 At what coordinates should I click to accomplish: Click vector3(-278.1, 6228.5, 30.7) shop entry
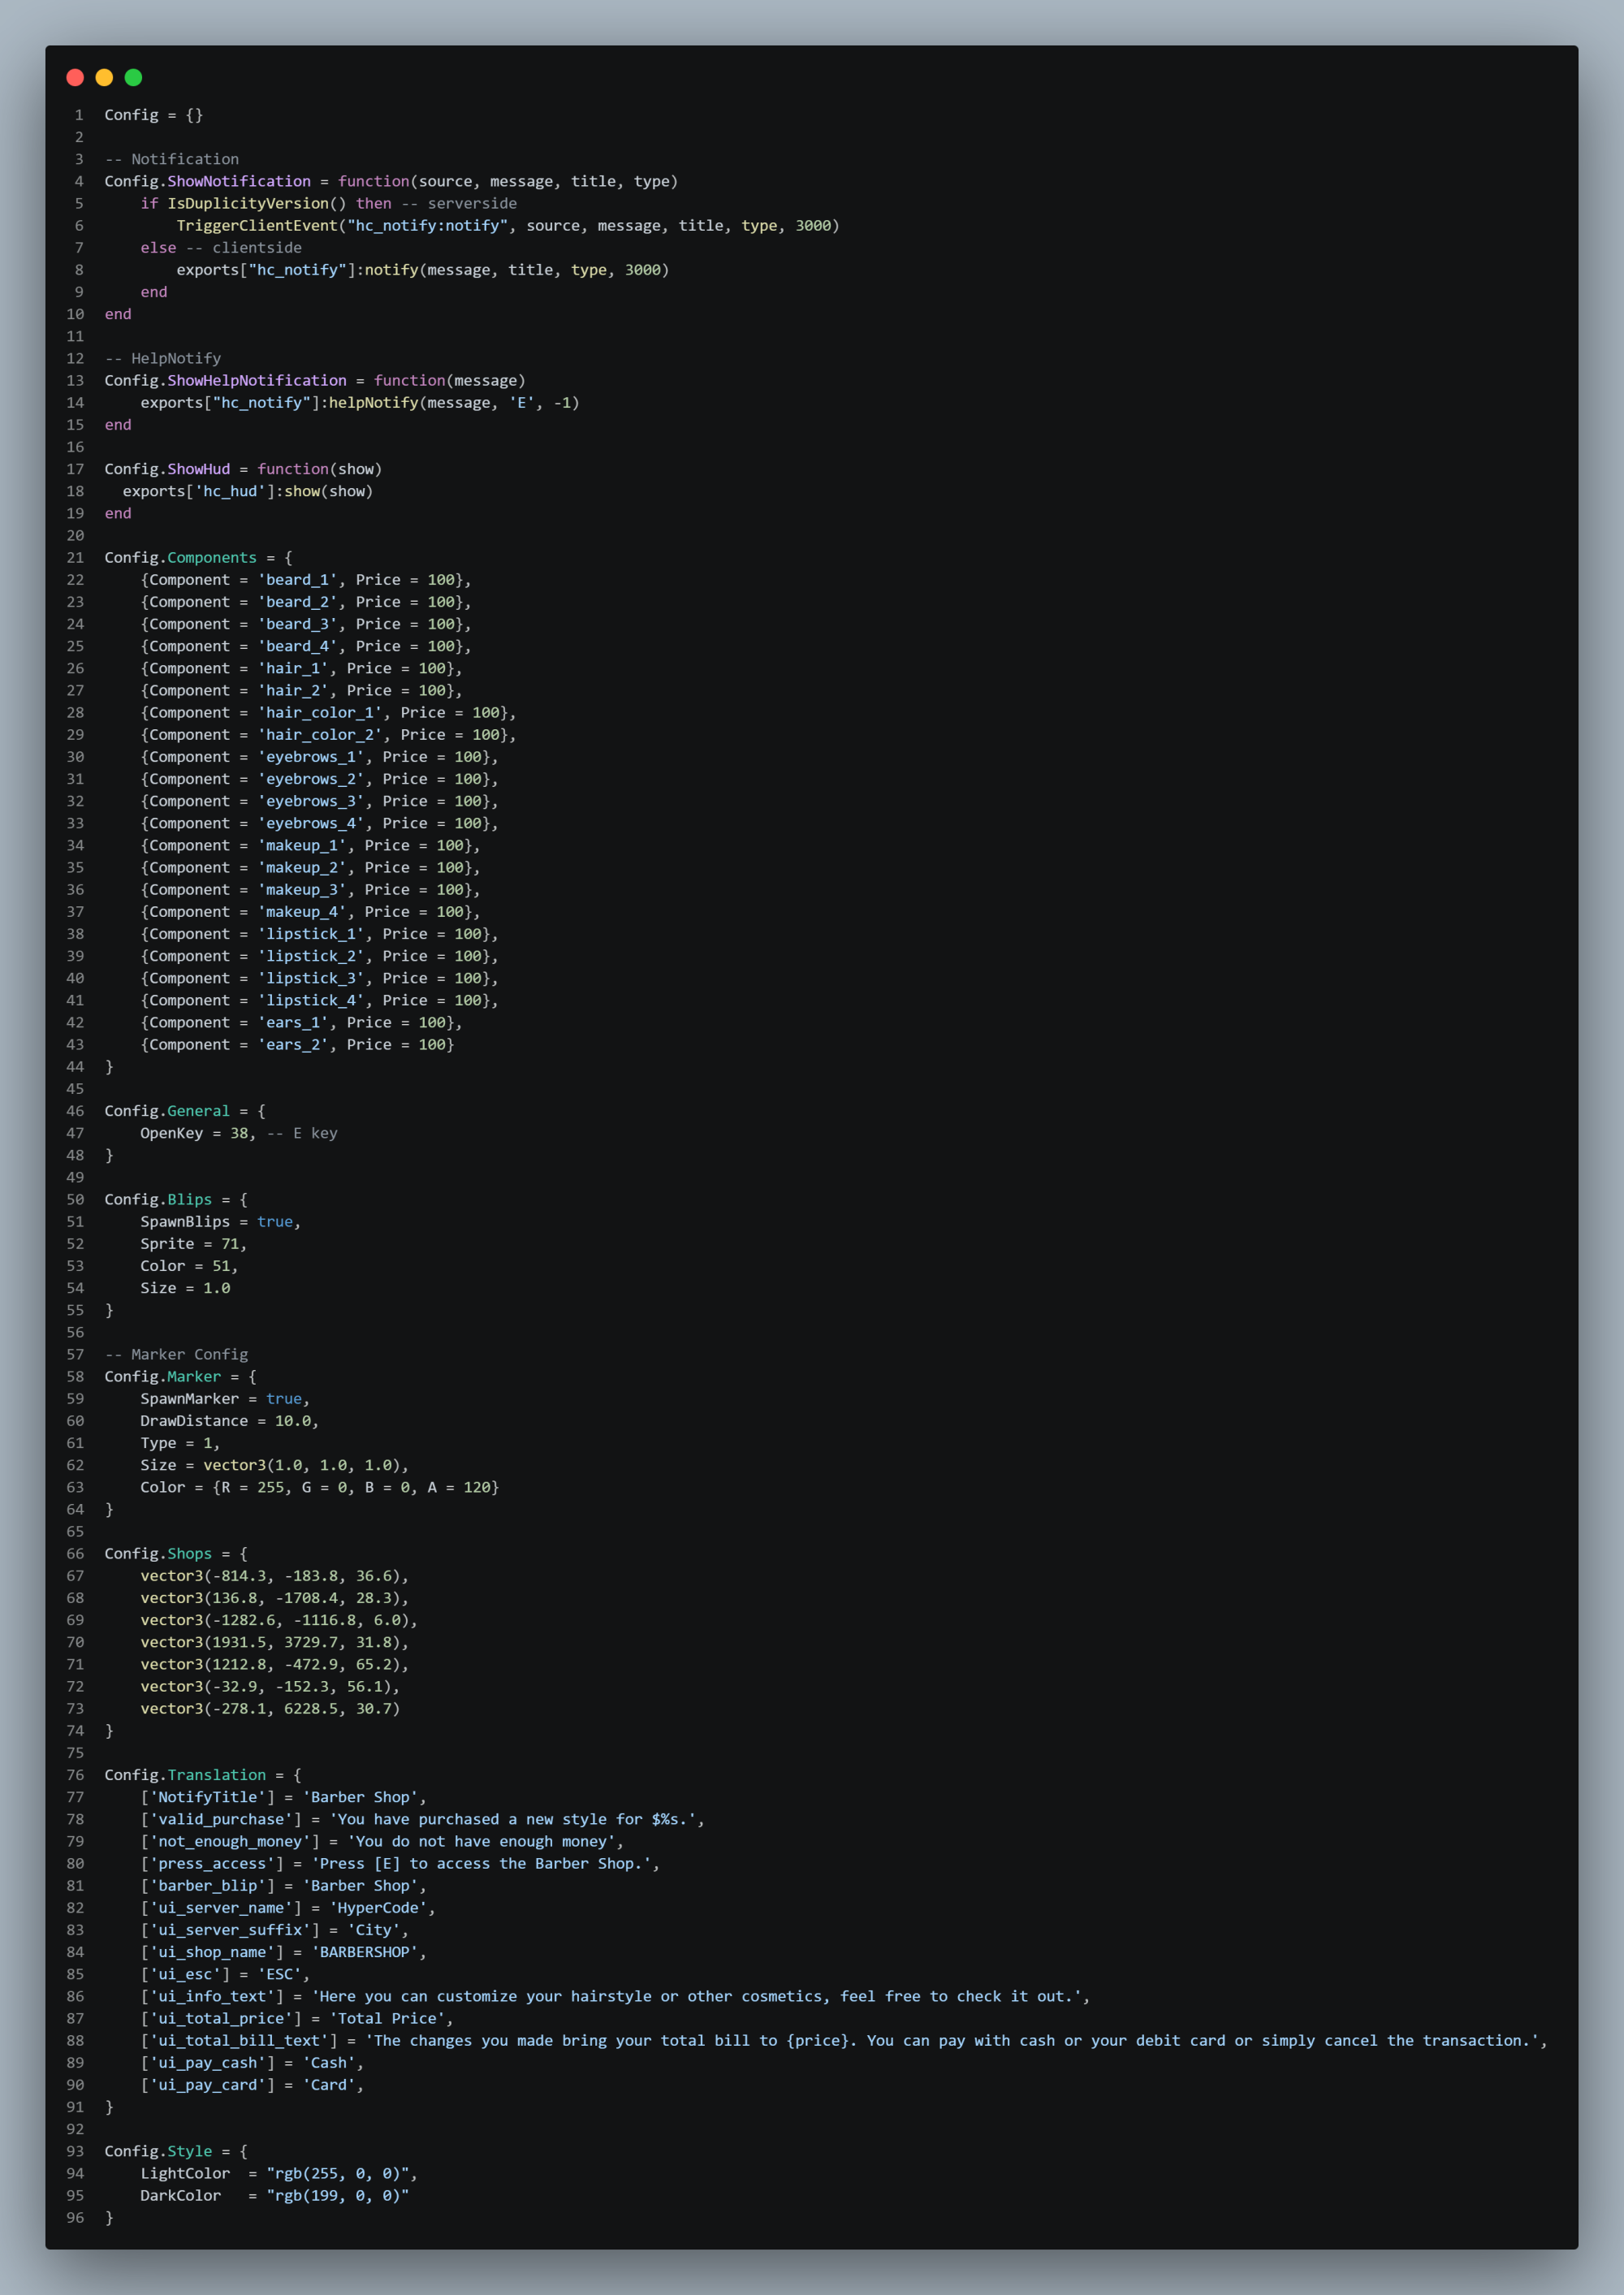pyautogui.click(x=270, y=1708)
